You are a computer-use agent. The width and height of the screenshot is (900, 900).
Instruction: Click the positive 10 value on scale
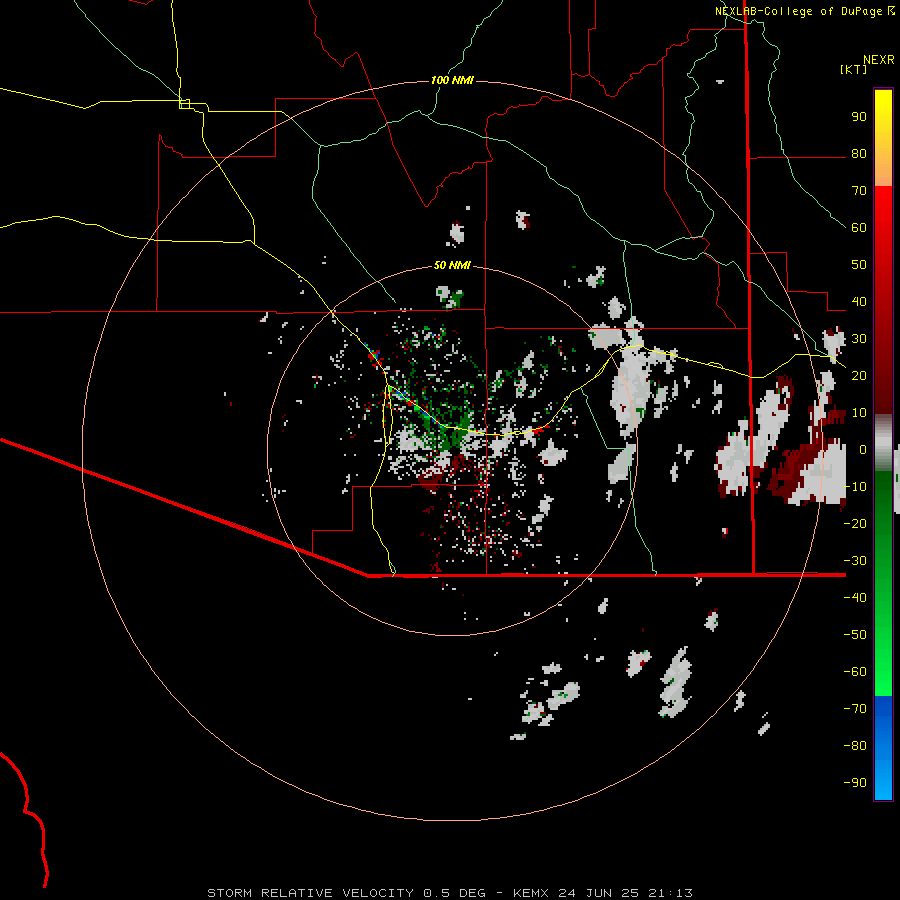pyautogui.click(x=859, y=413)
